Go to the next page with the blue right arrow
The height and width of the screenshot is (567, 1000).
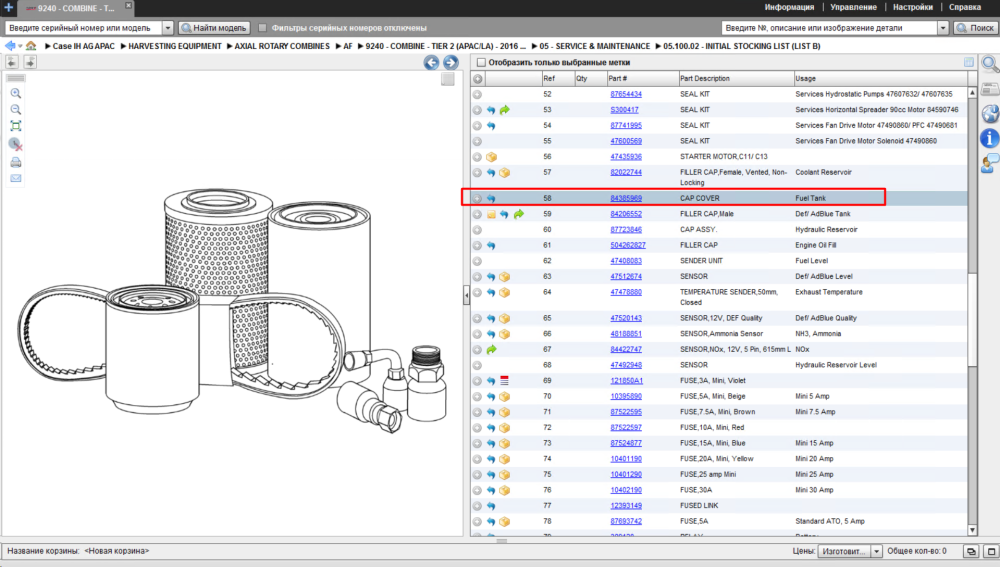click(450, 63)
